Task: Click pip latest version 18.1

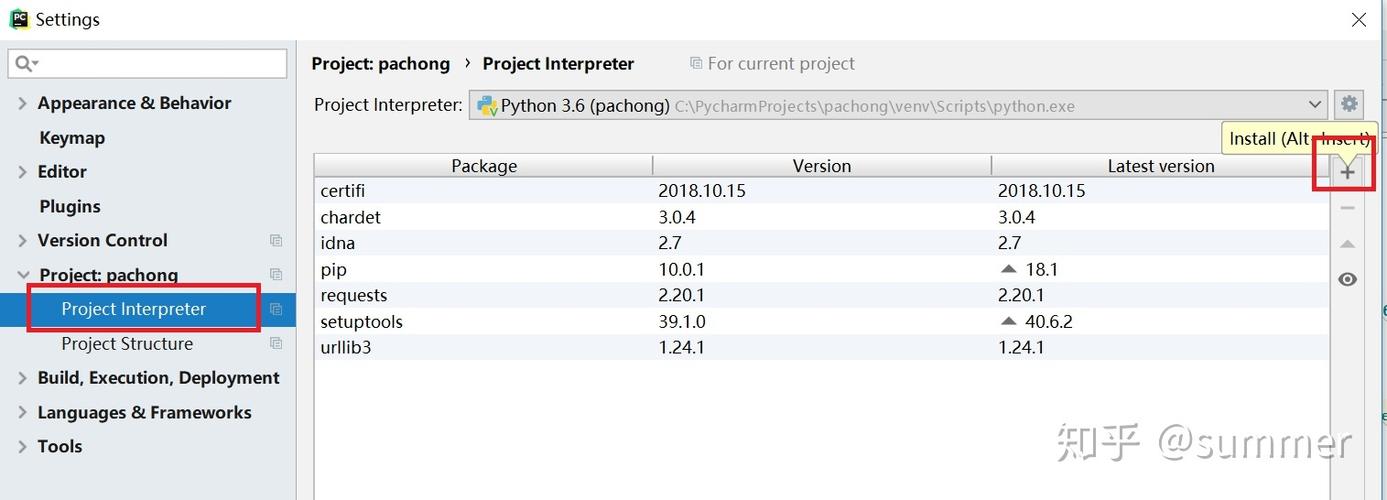Action: pos(1041,270)
